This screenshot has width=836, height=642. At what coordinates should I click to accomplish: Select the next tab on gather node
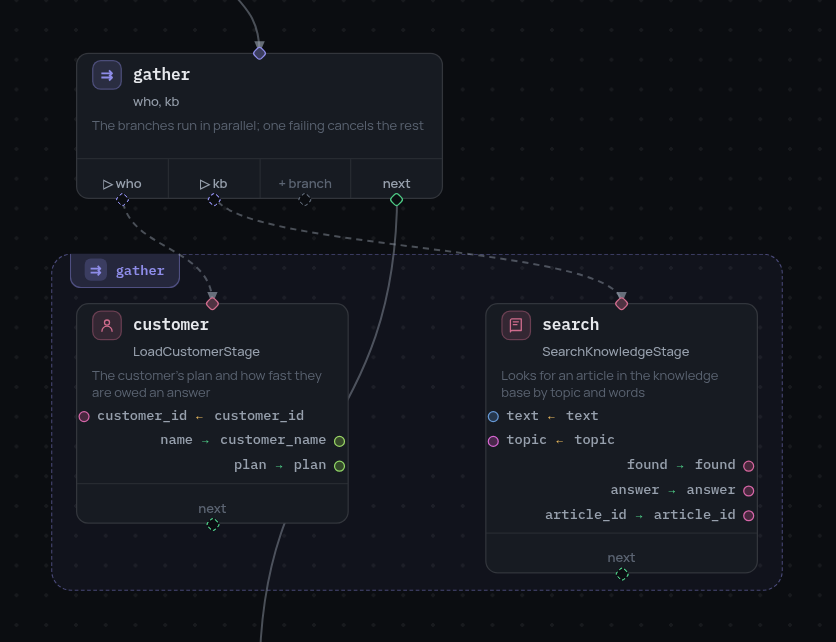[x=396, y=183]
